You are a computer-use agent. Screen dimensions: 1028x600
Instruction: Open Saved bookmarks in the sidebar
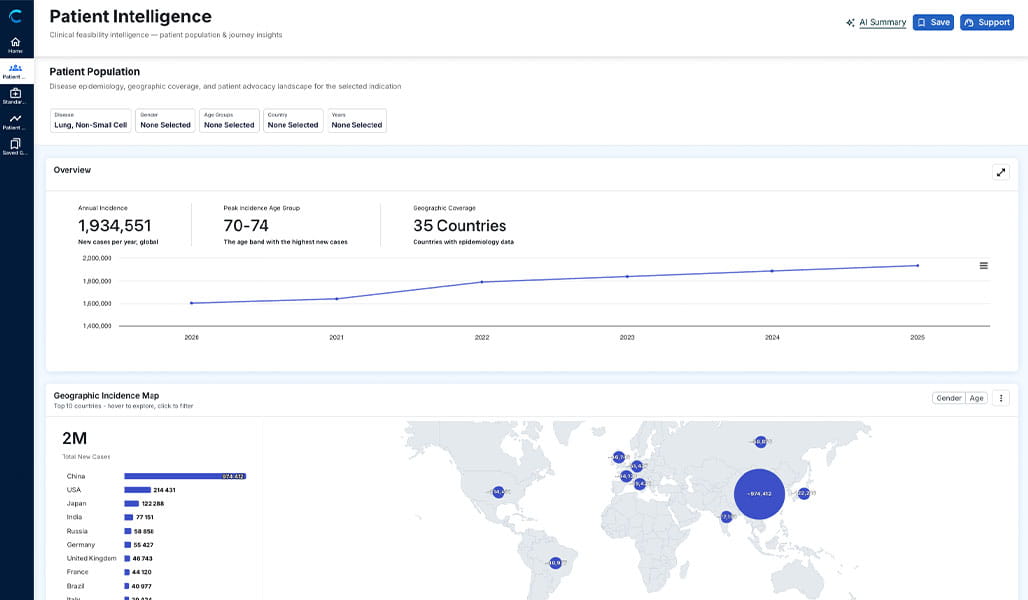coord(15,146)
